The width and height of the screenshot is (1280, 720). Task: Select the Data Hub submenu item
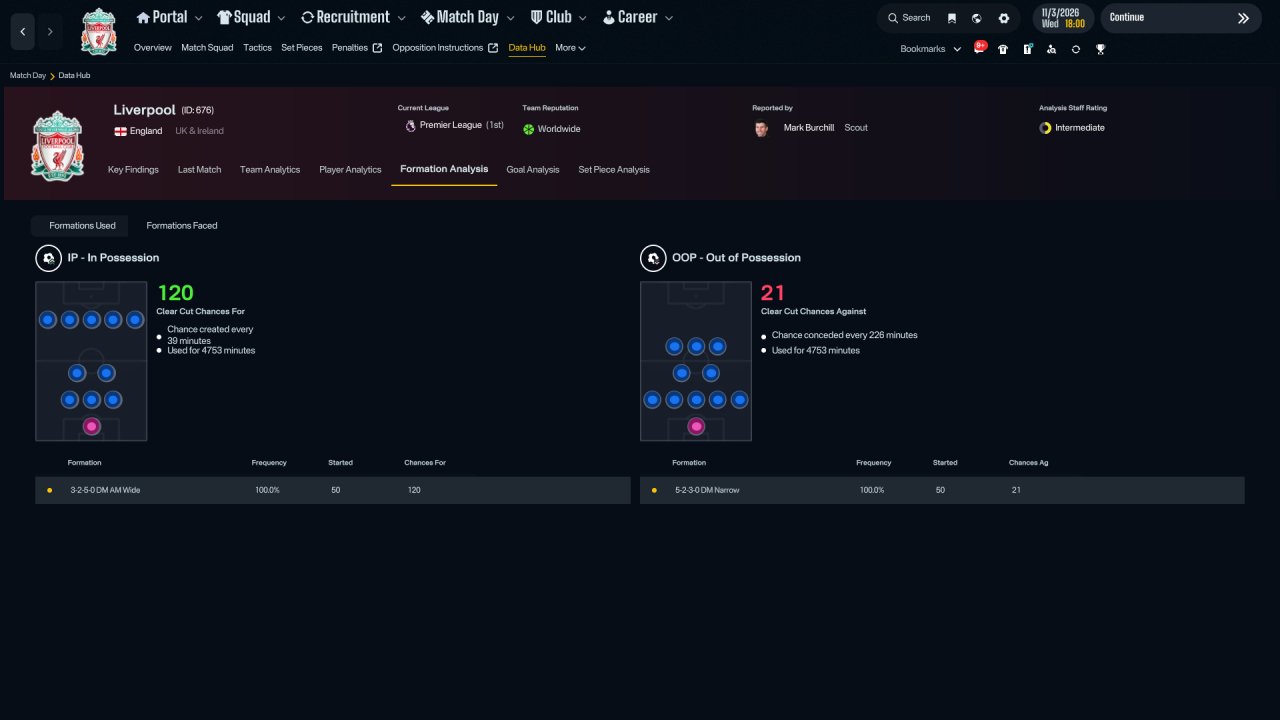527,48
